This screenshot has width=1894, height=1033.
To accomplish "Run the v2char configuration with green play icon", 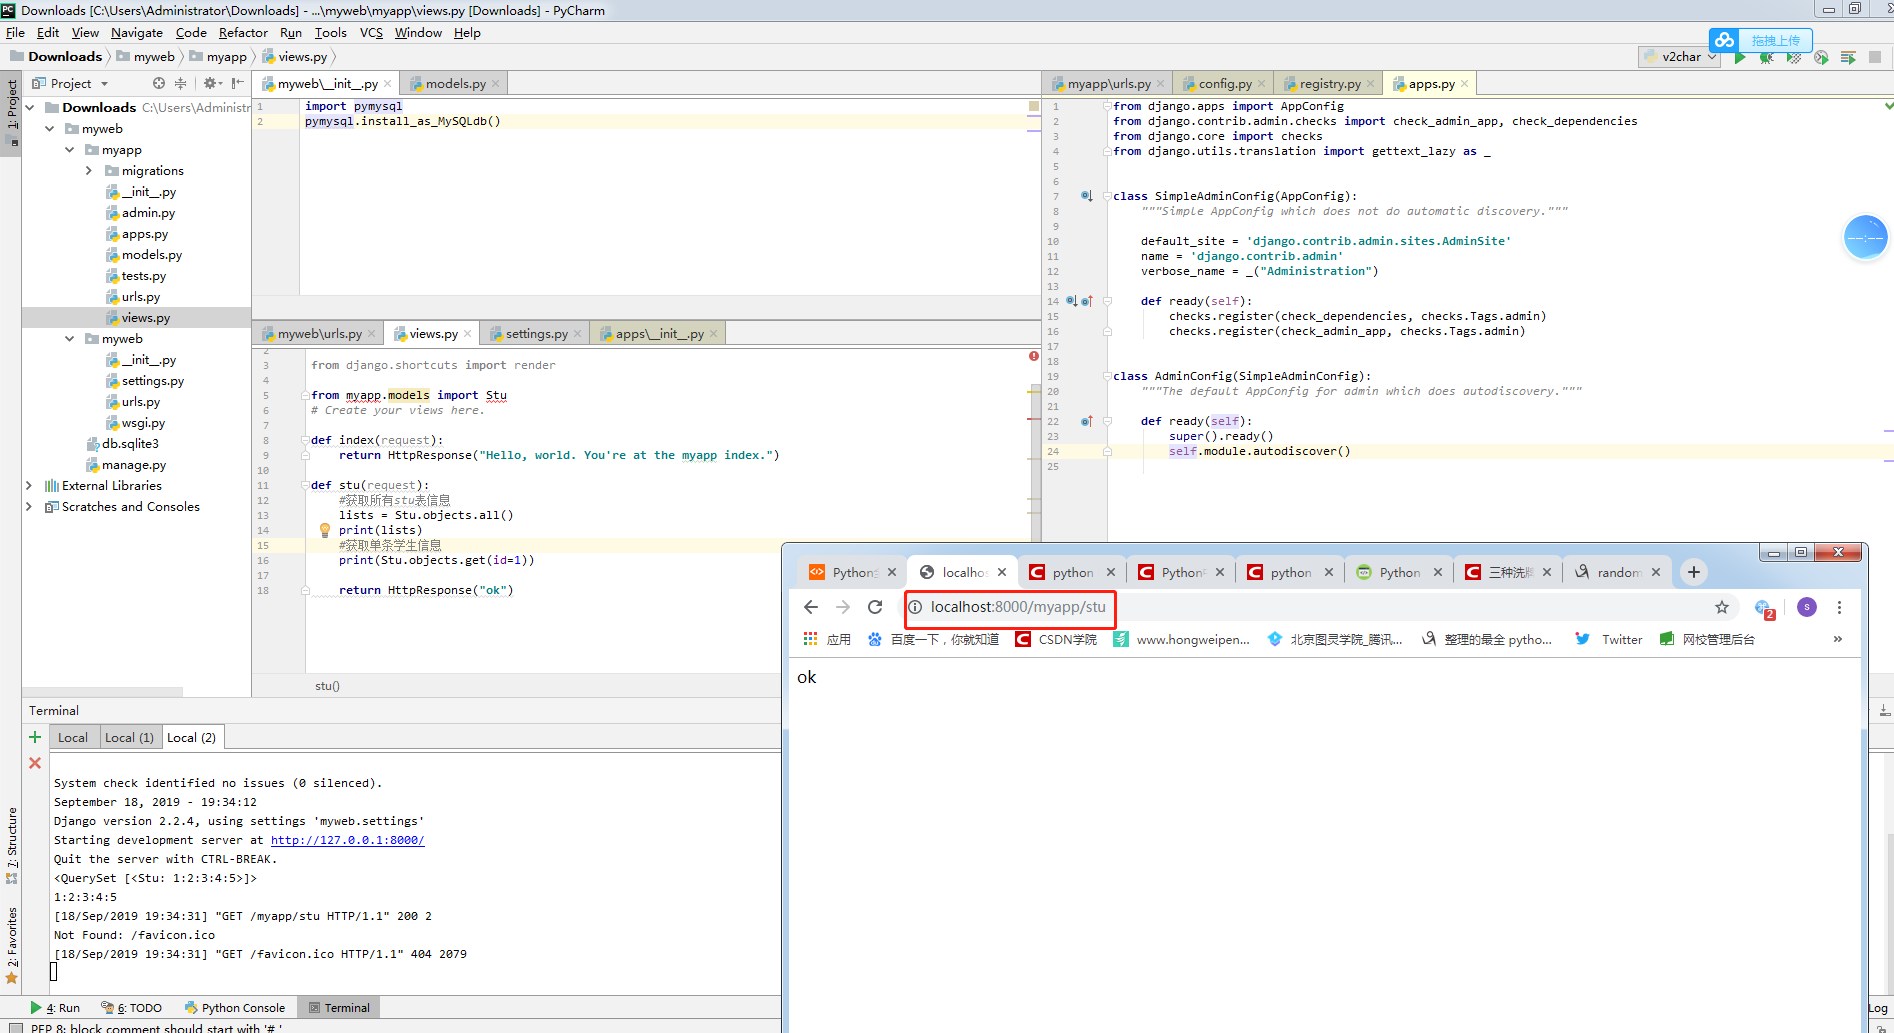I will (1740, 57).
